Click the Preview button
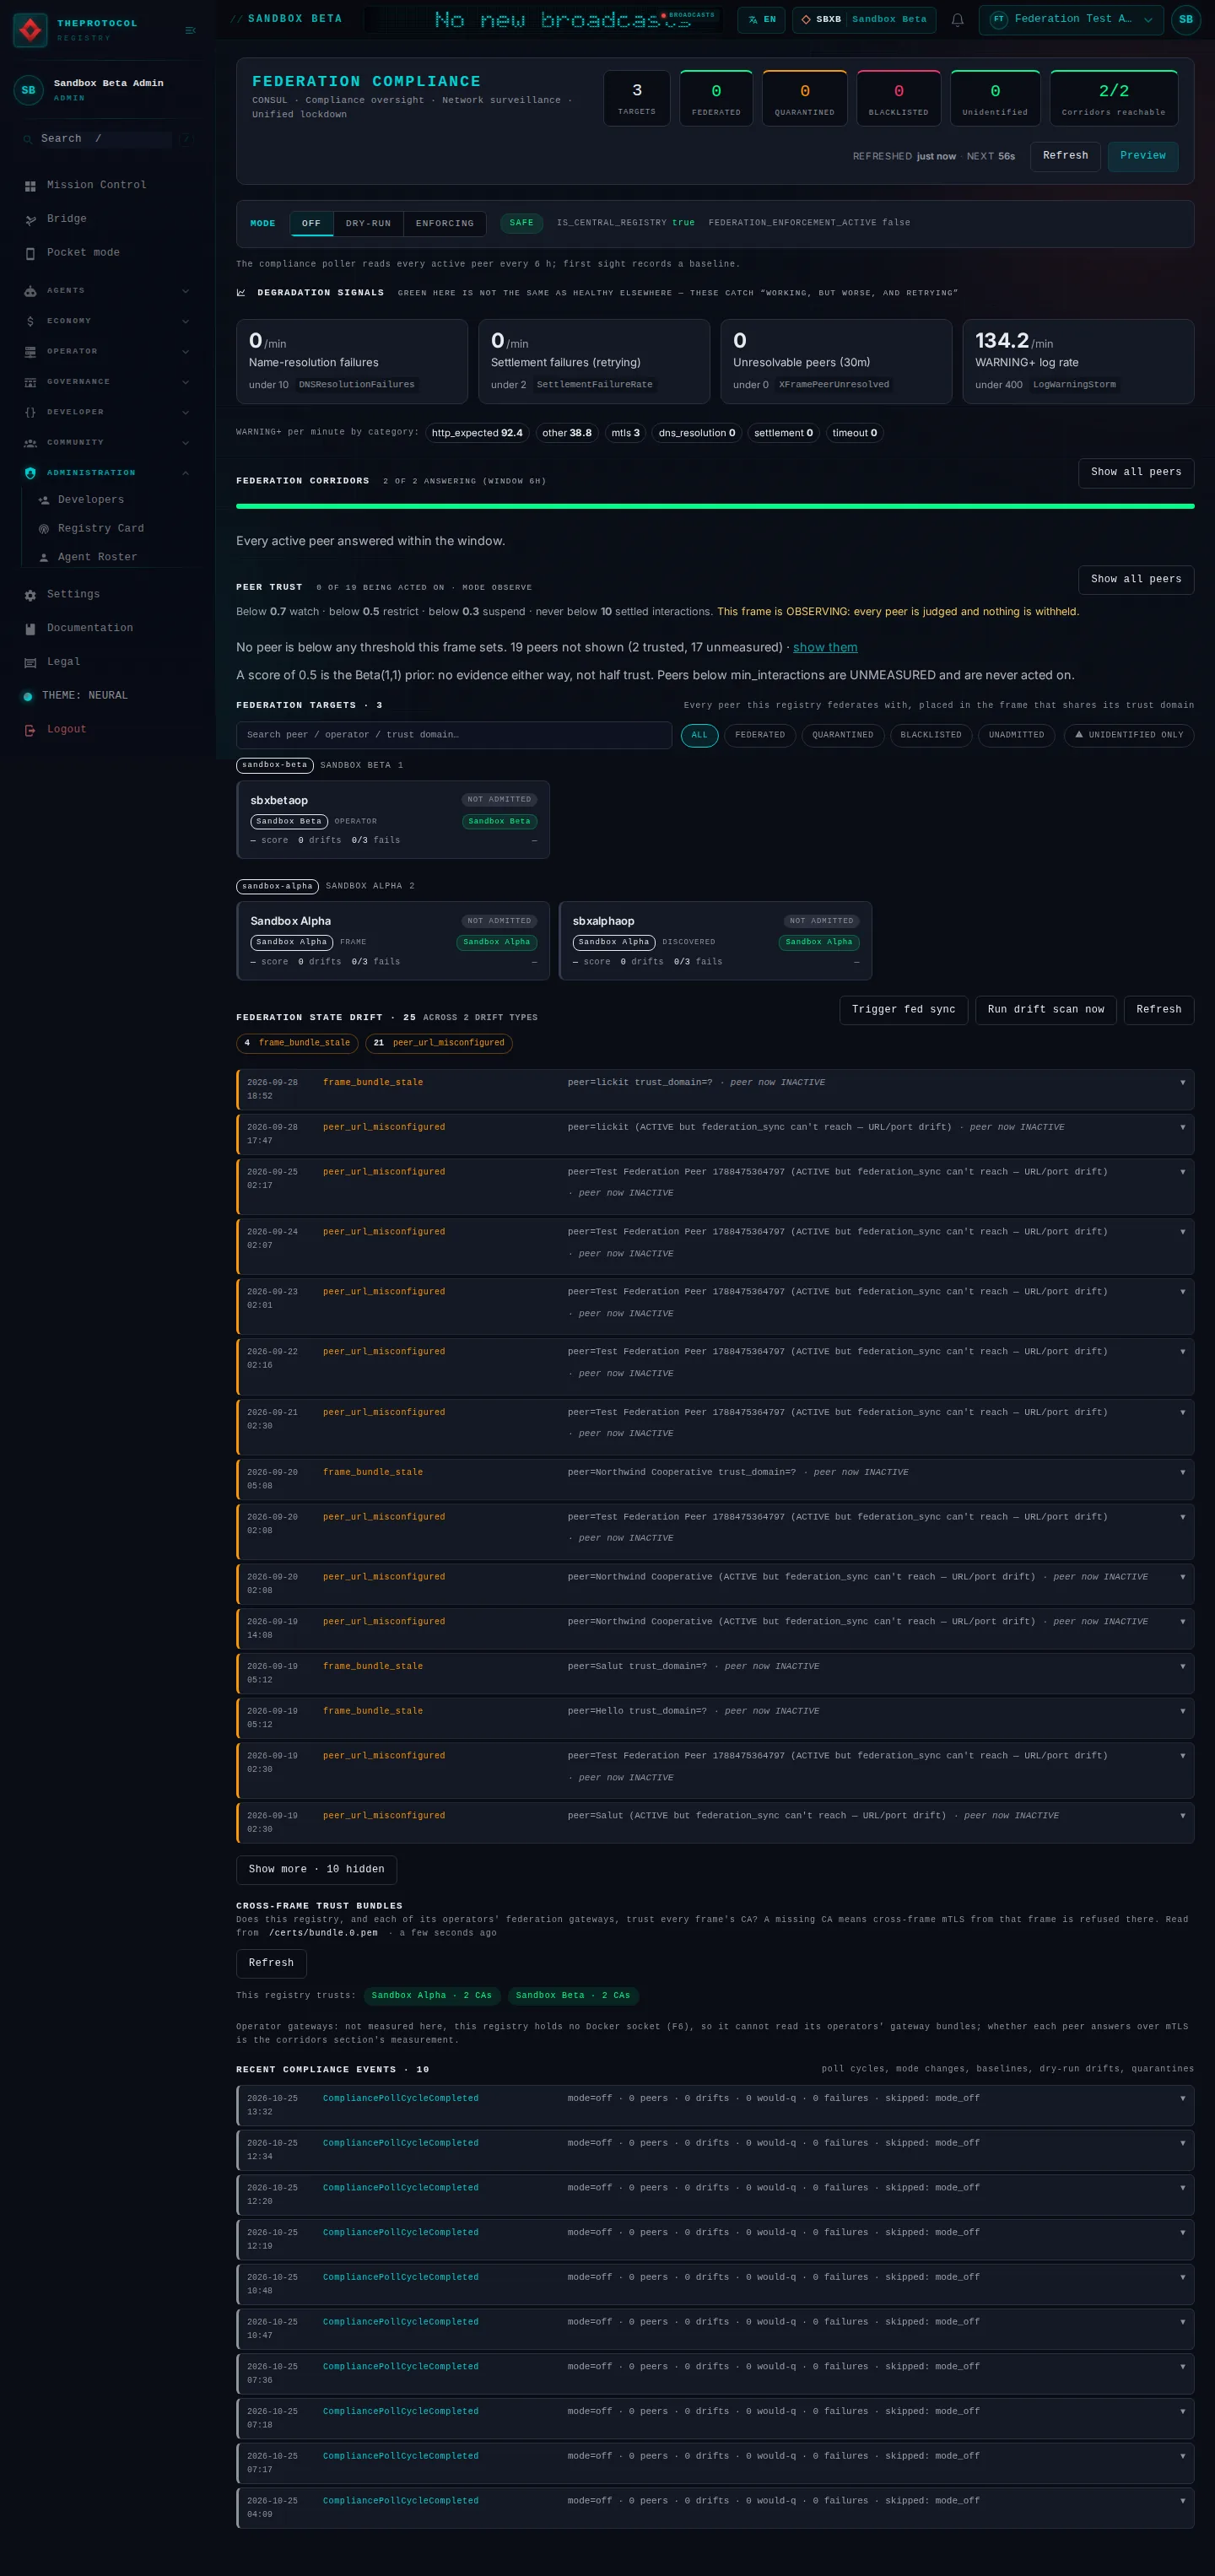The height and width of the screenshot is (2576, 1215). (1142, 156)
